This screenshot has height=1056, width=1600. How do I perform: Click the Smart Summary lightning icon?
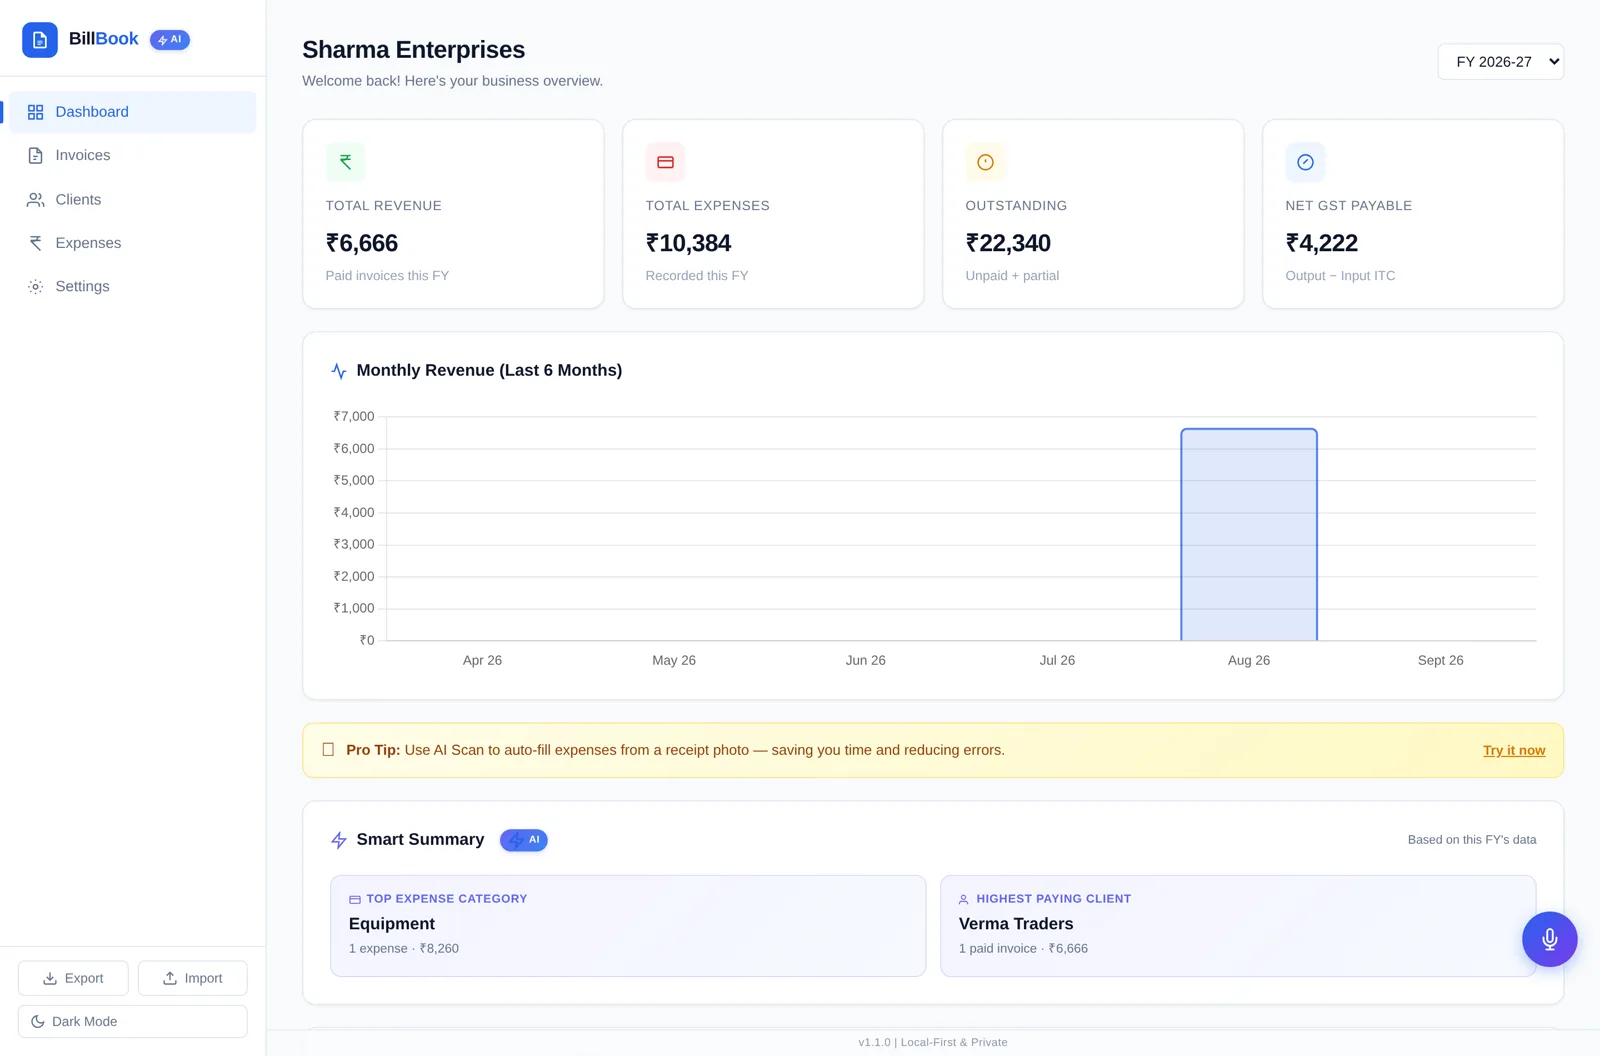pos(339,840)
